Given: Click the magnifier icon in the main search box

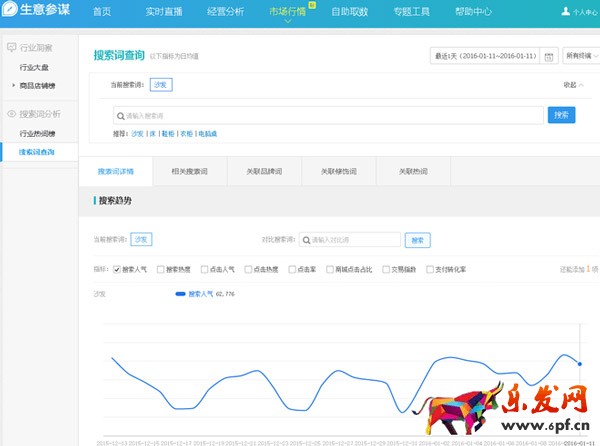Looking at the screenshot, I should (x=120, y=116).
